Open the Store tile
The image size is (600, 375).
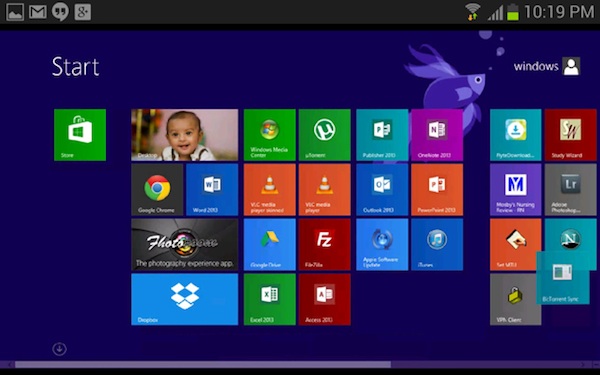[80, 135]
